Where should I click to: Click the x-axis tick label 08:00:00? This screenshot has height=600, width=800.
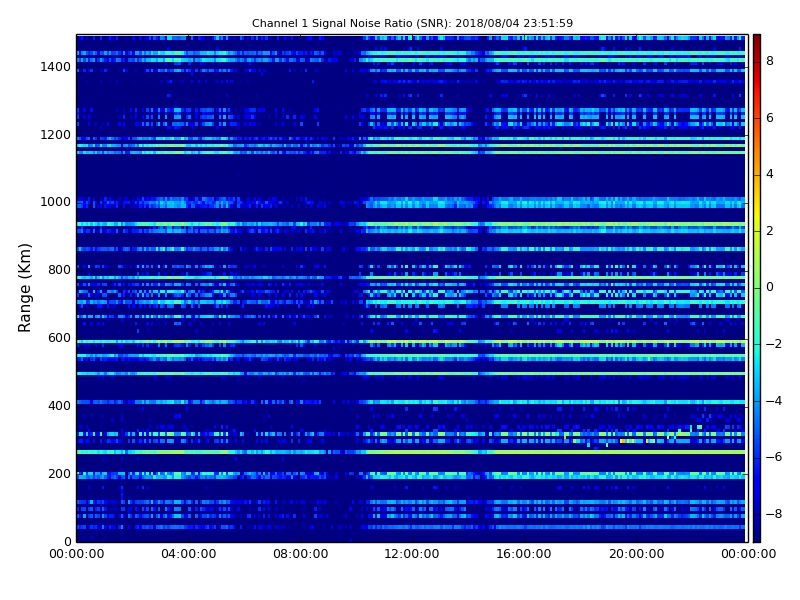click(x=301, y=554)
